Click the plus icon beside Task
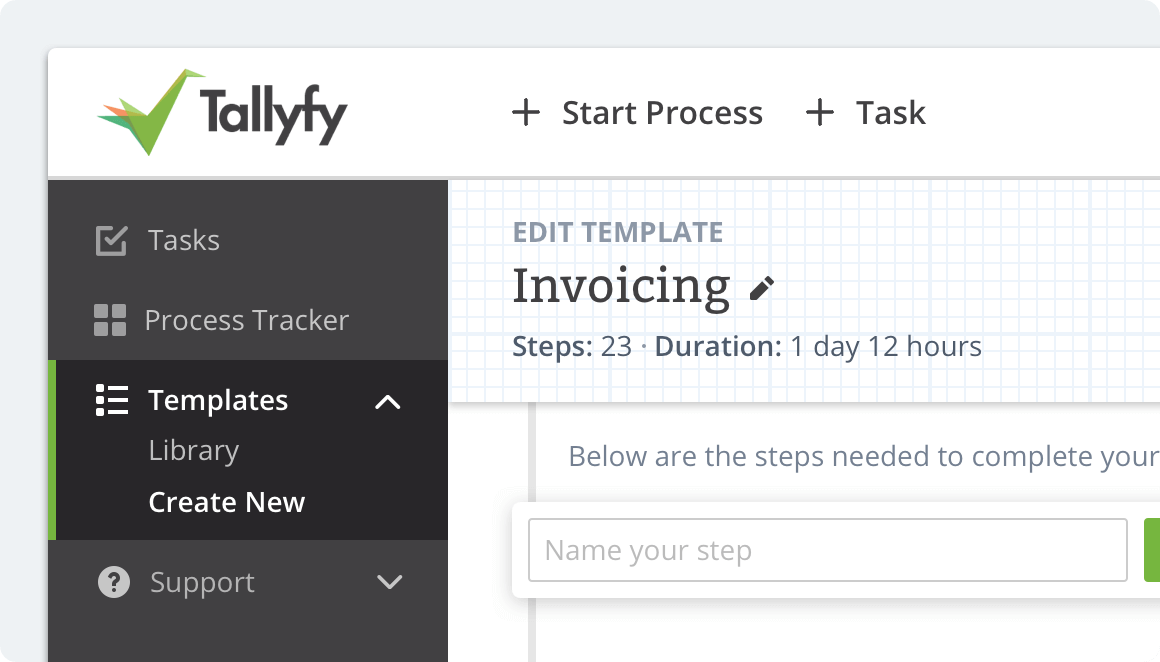1160x662 pixels. pos(820,113)
